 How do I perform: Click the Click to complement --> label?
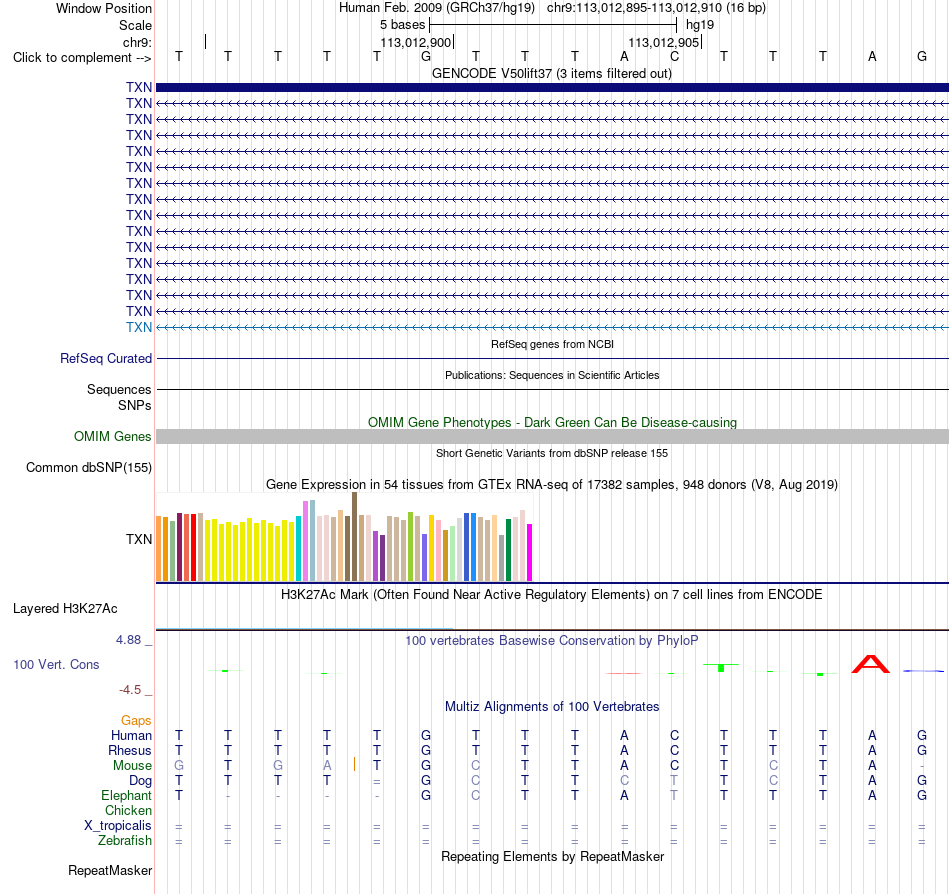click(x=82, y=58)
